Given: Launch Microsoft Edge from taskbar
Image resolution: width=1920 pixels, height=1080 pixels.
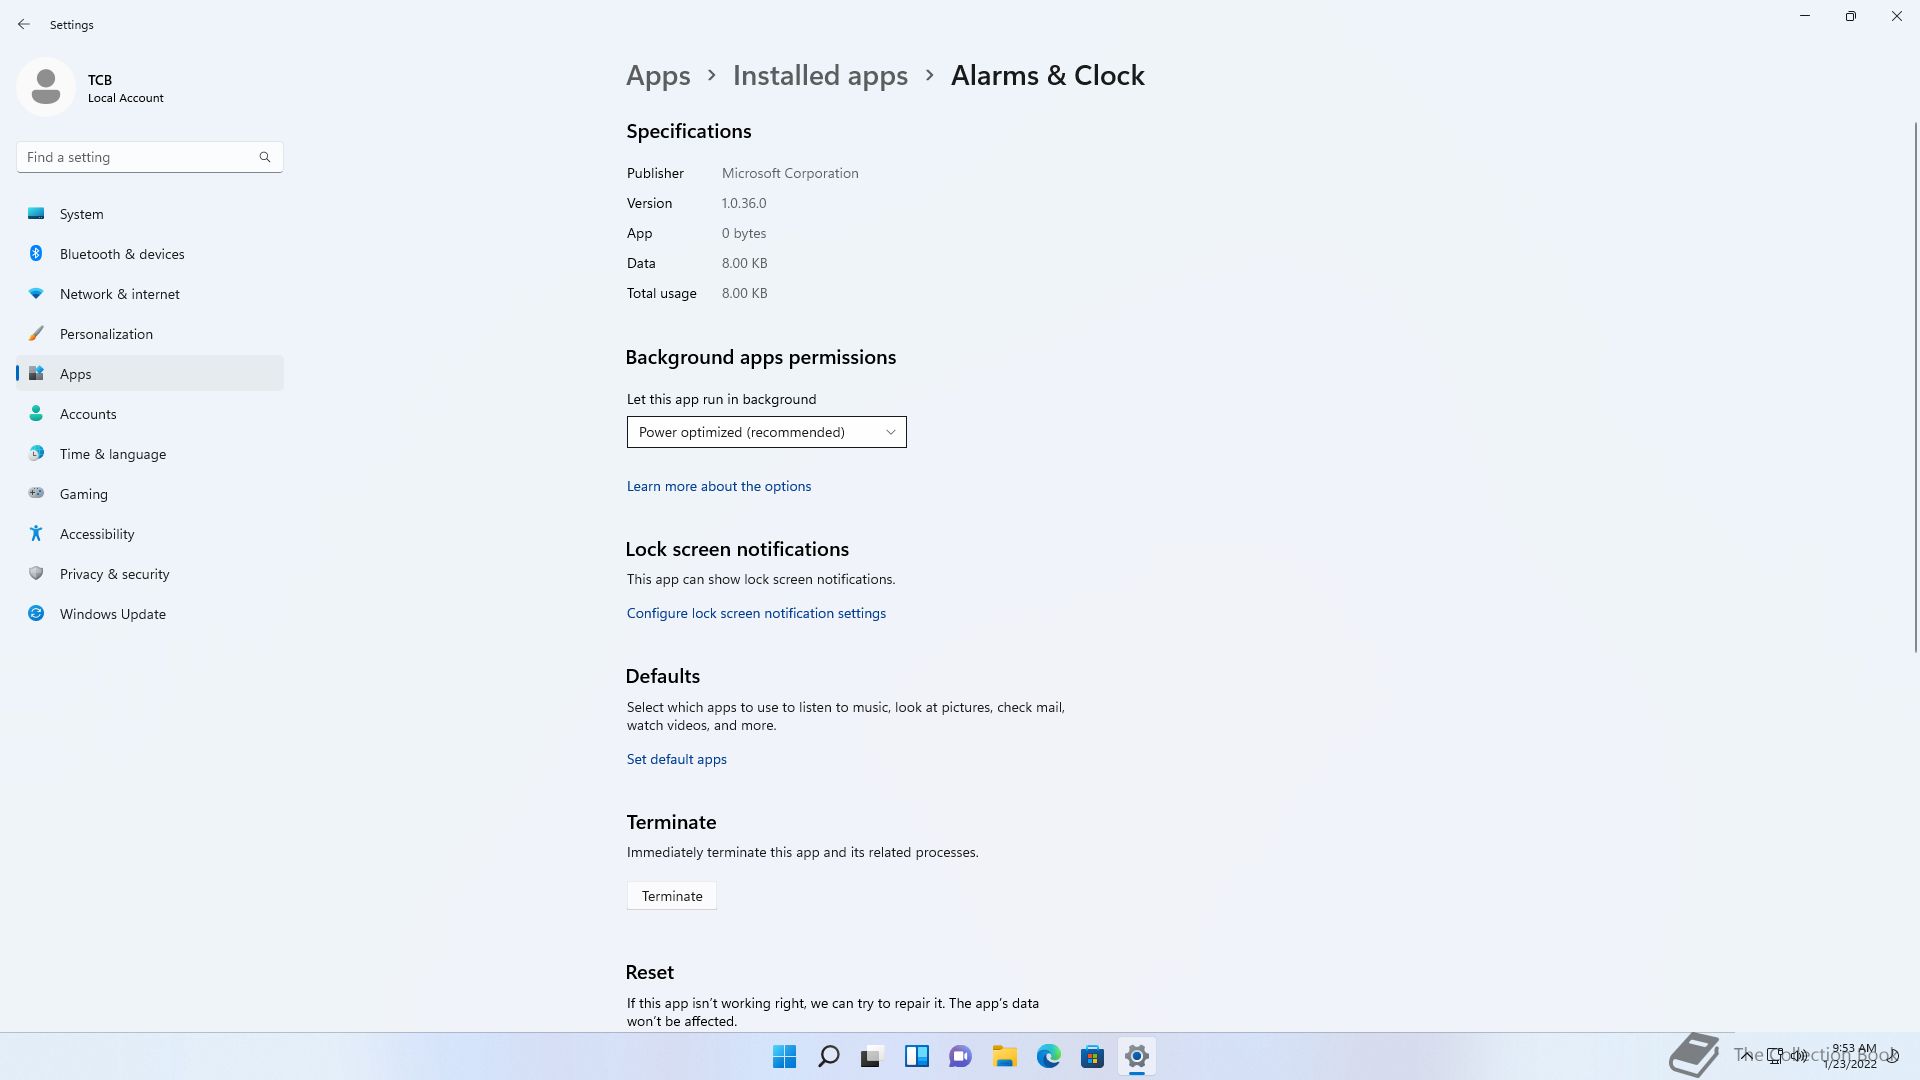Looking at the screenshot, I should point(1048,1056).
